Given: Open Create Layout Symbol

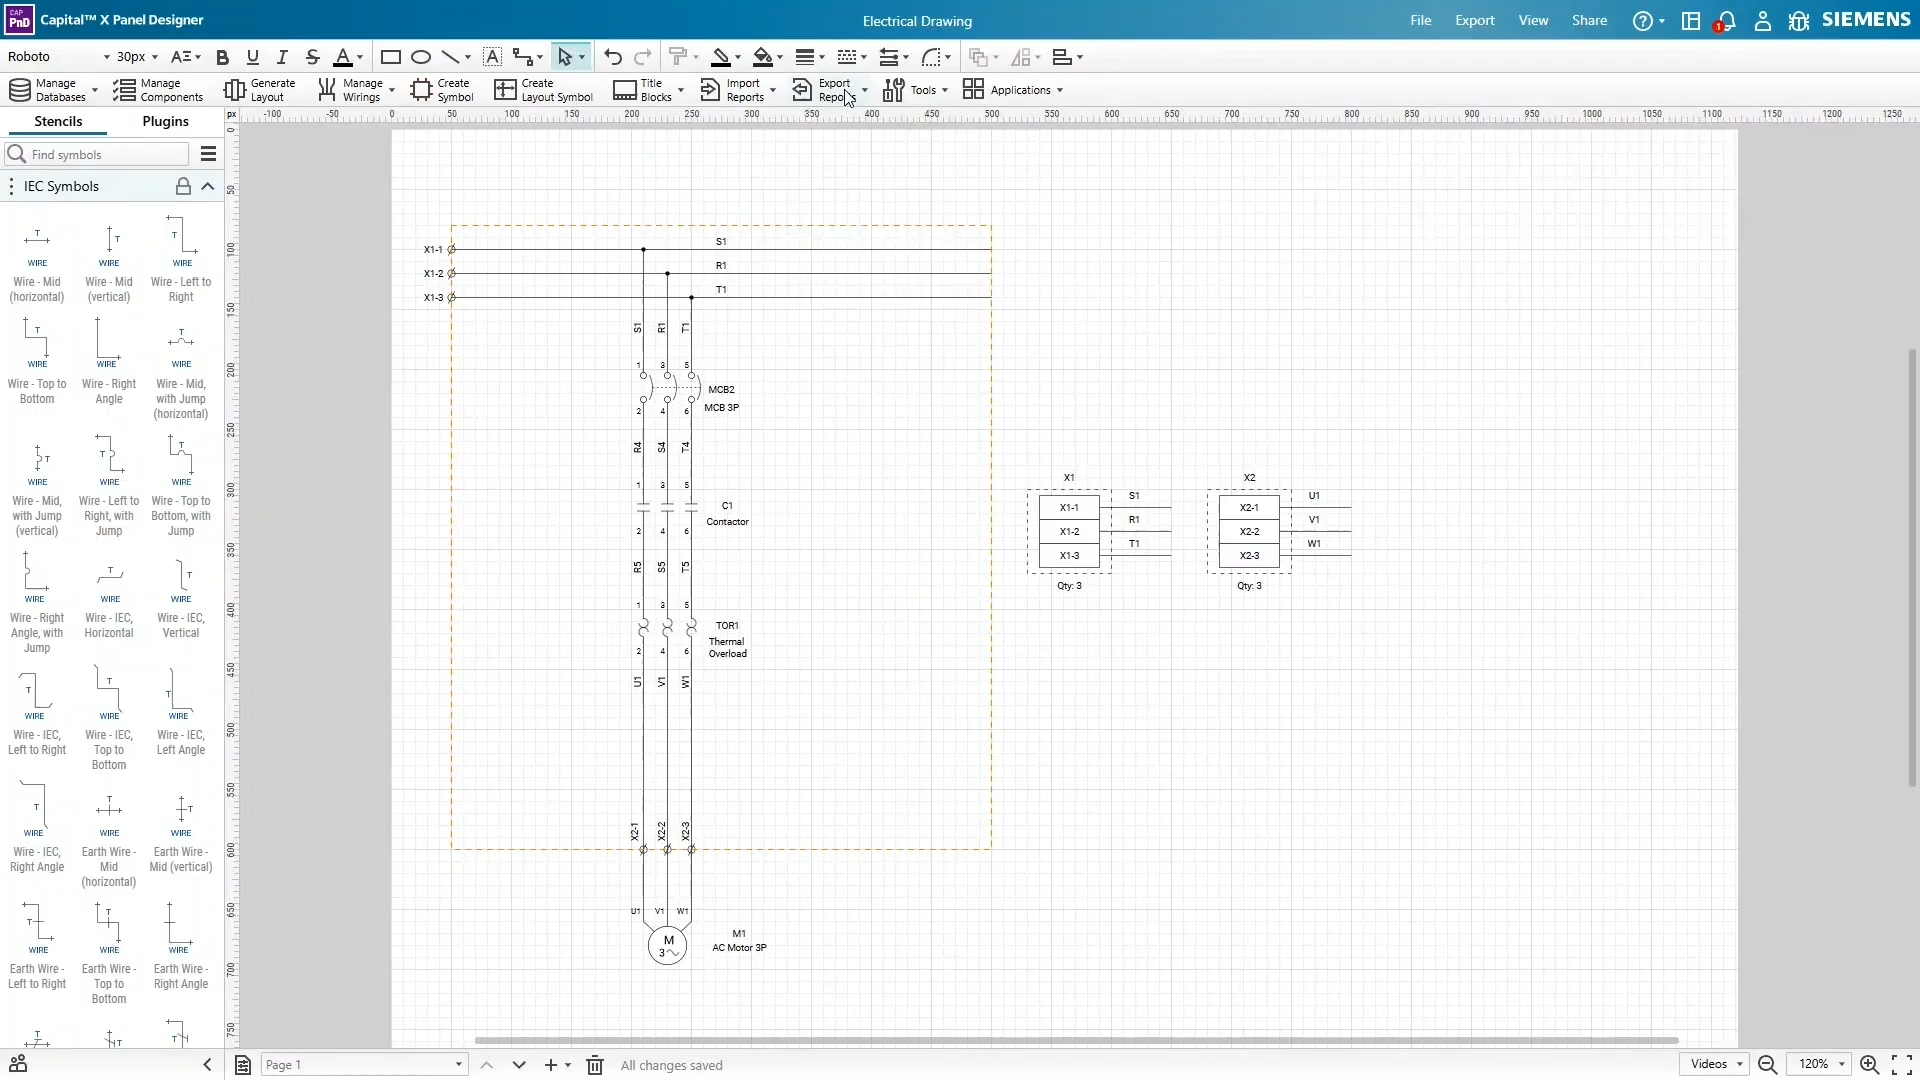Looking at the screenshot, I should 542,90.
